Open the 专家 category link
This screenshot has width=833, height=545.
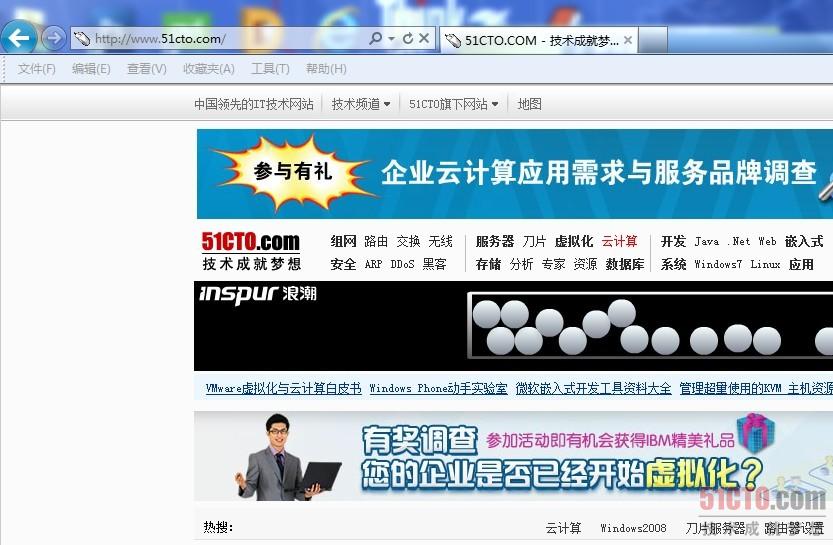[x=553, y=265]
